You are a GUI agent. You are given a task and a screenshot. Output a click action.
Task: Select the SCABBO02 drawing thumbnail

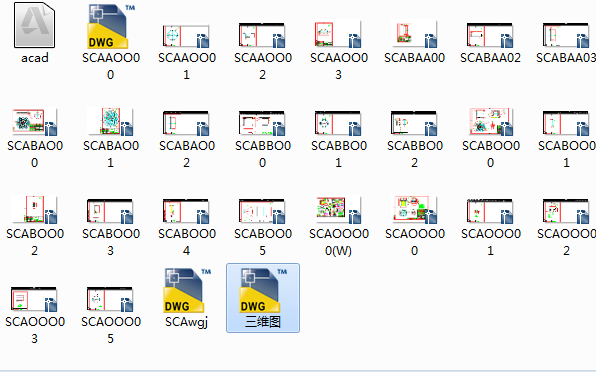(x=414, y=123)
